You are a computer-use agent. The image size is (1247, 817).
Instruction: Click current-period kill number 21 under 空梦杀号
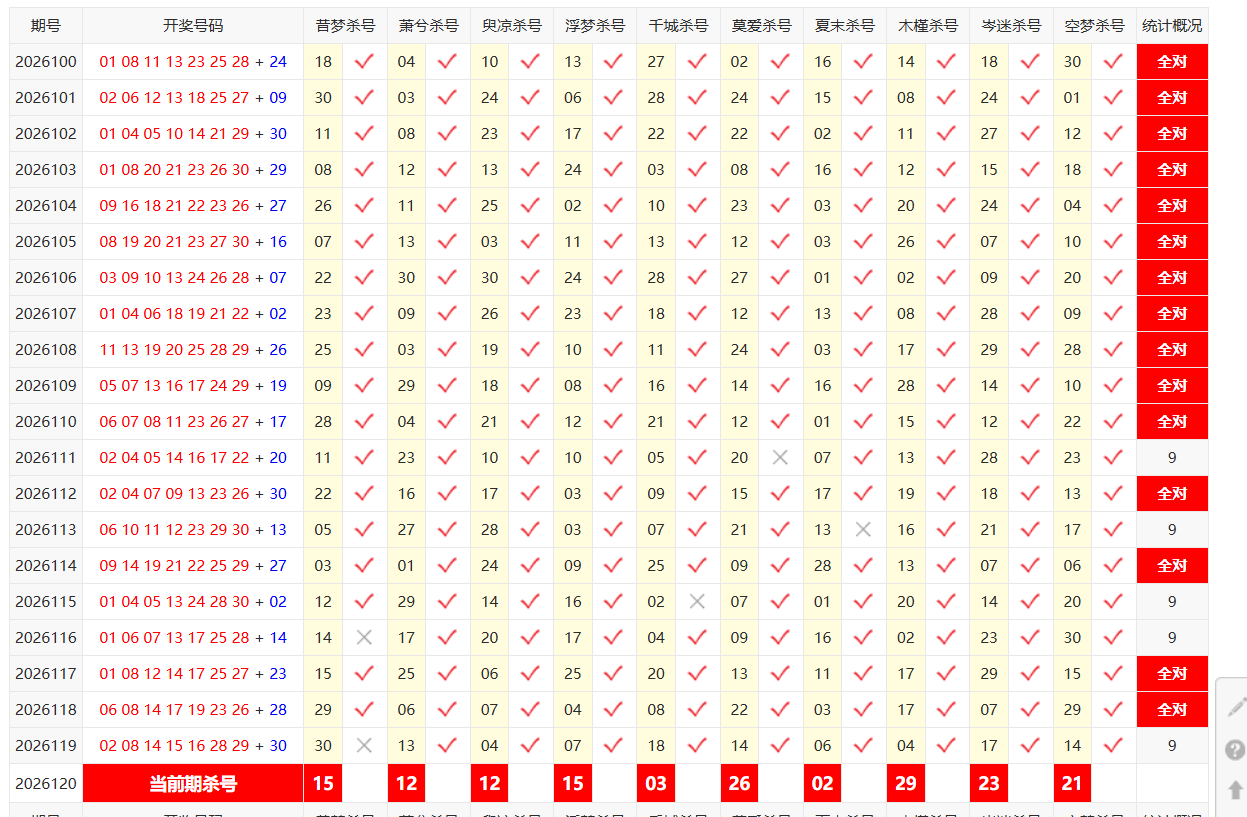point(1072,783)
